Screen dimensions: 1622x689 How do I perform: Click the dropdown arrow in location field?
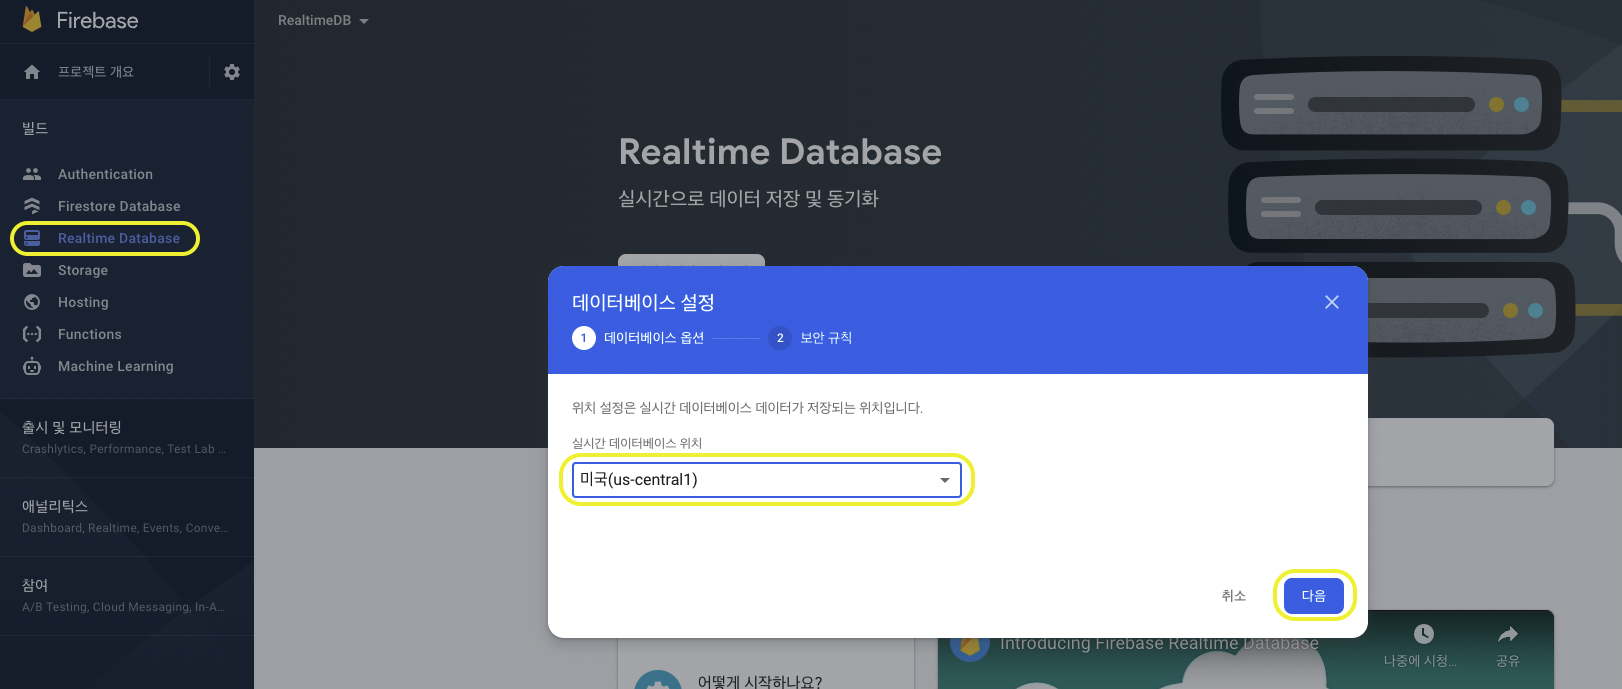point(945,480)
